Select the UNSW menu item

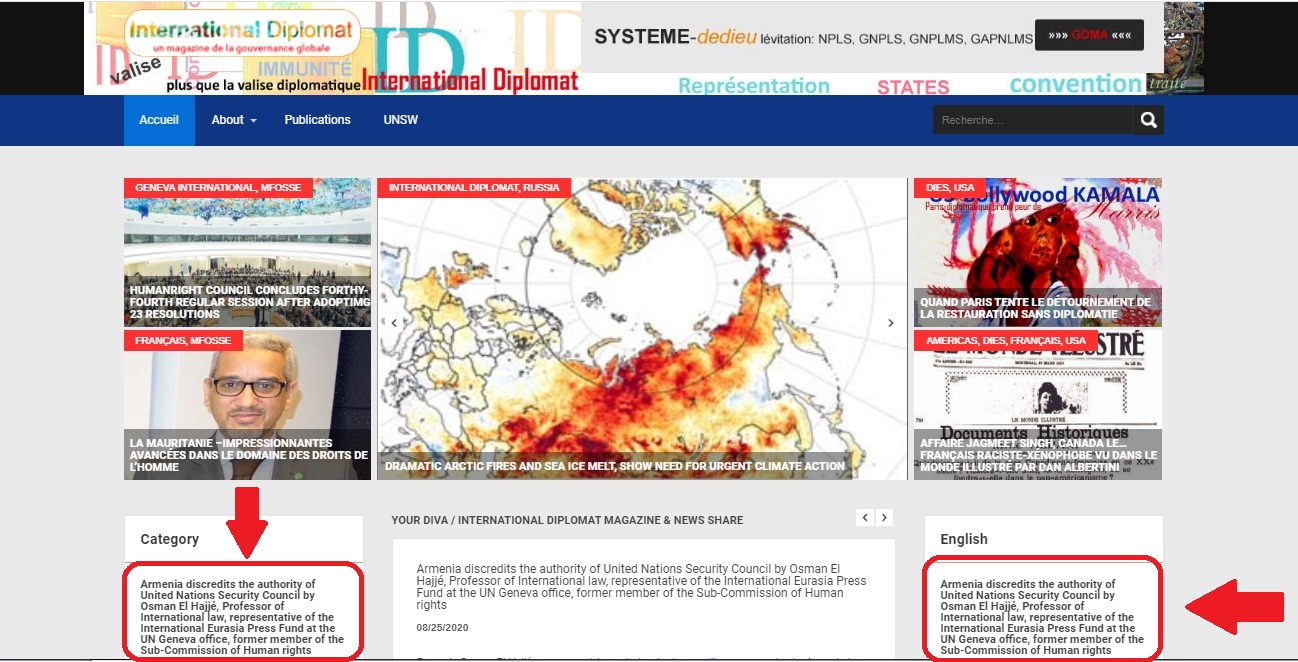pyautogui.click(x=401, y=120)
